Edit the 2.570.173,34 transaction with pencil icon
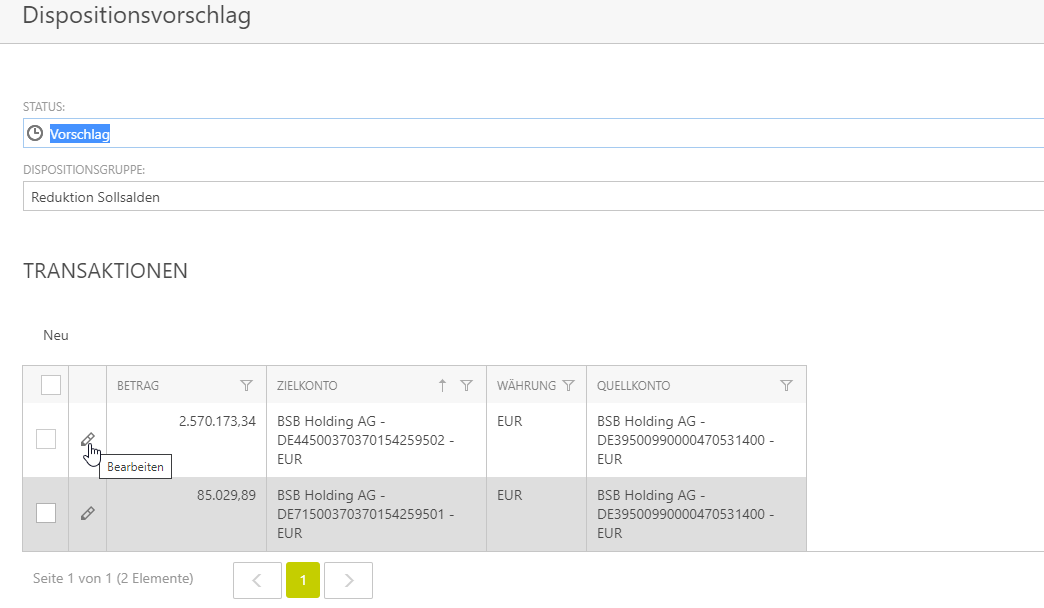Screen dimensions: 1044x608 coord(87,439)
